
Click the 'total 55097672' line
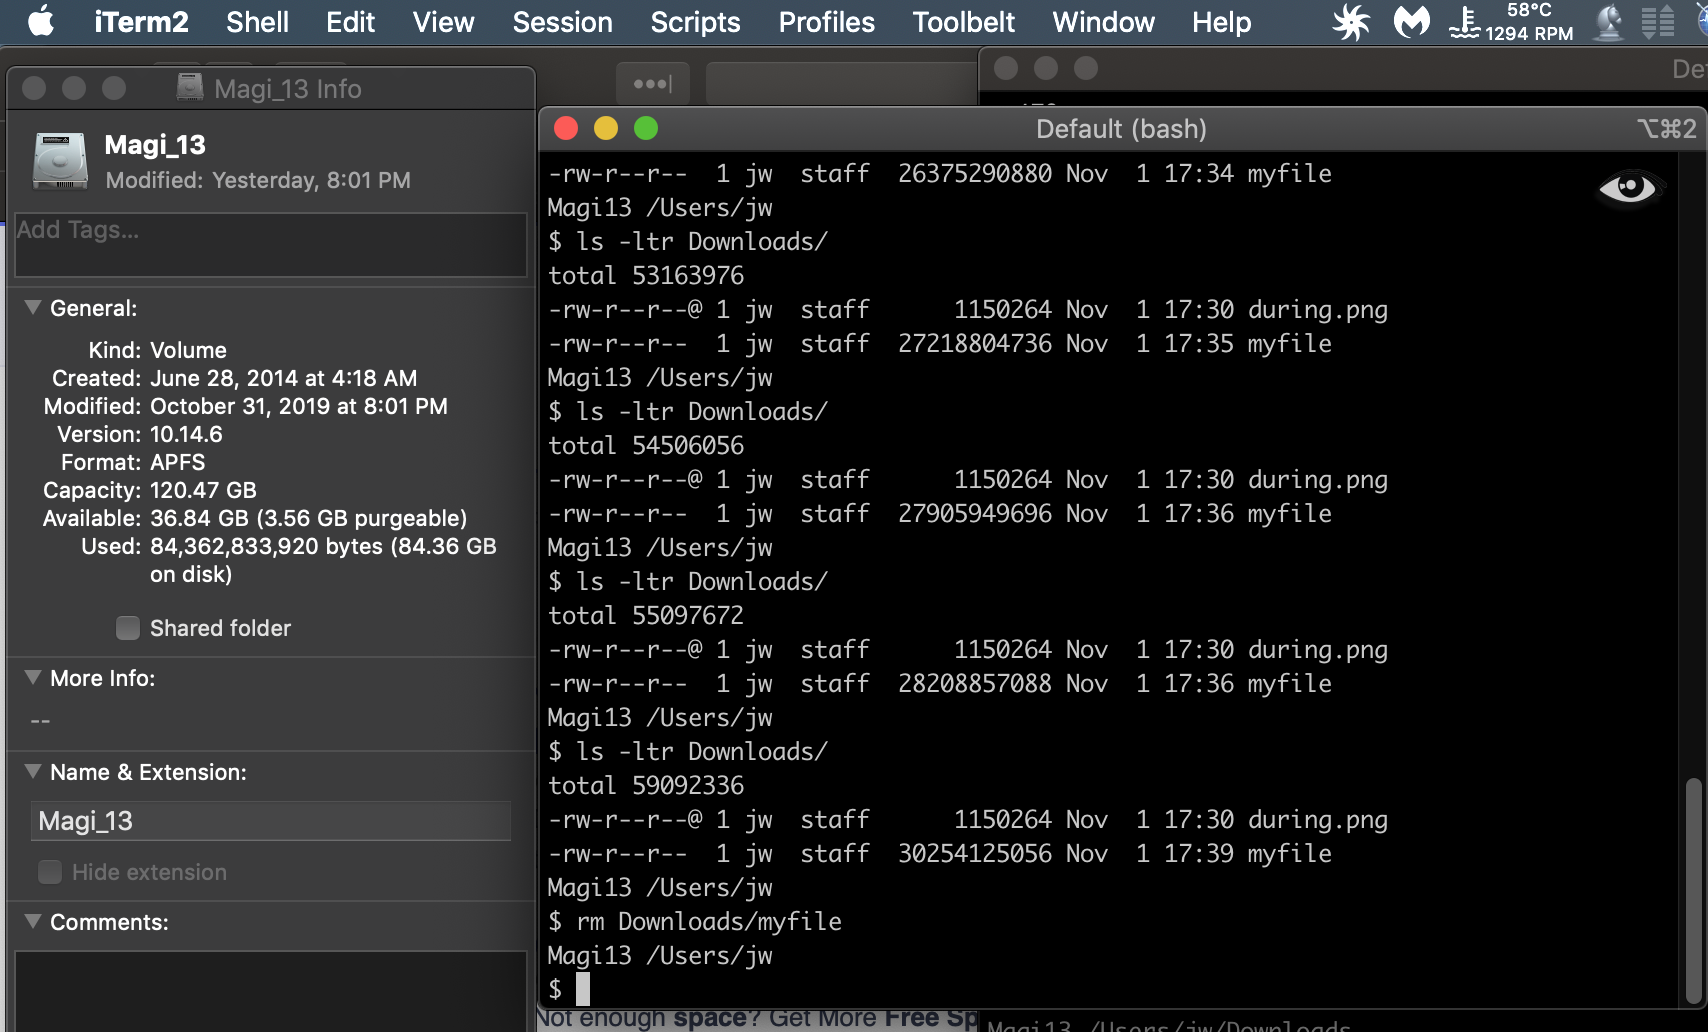click(646, 615)
